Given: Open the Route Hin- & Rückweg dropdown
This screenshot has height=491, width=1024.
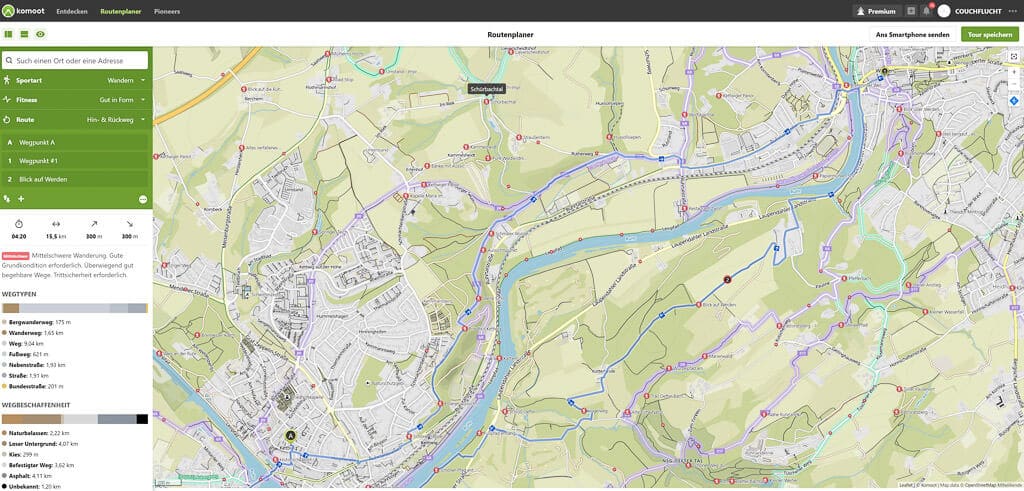Looking at the screenshot, I should [115, 120].
